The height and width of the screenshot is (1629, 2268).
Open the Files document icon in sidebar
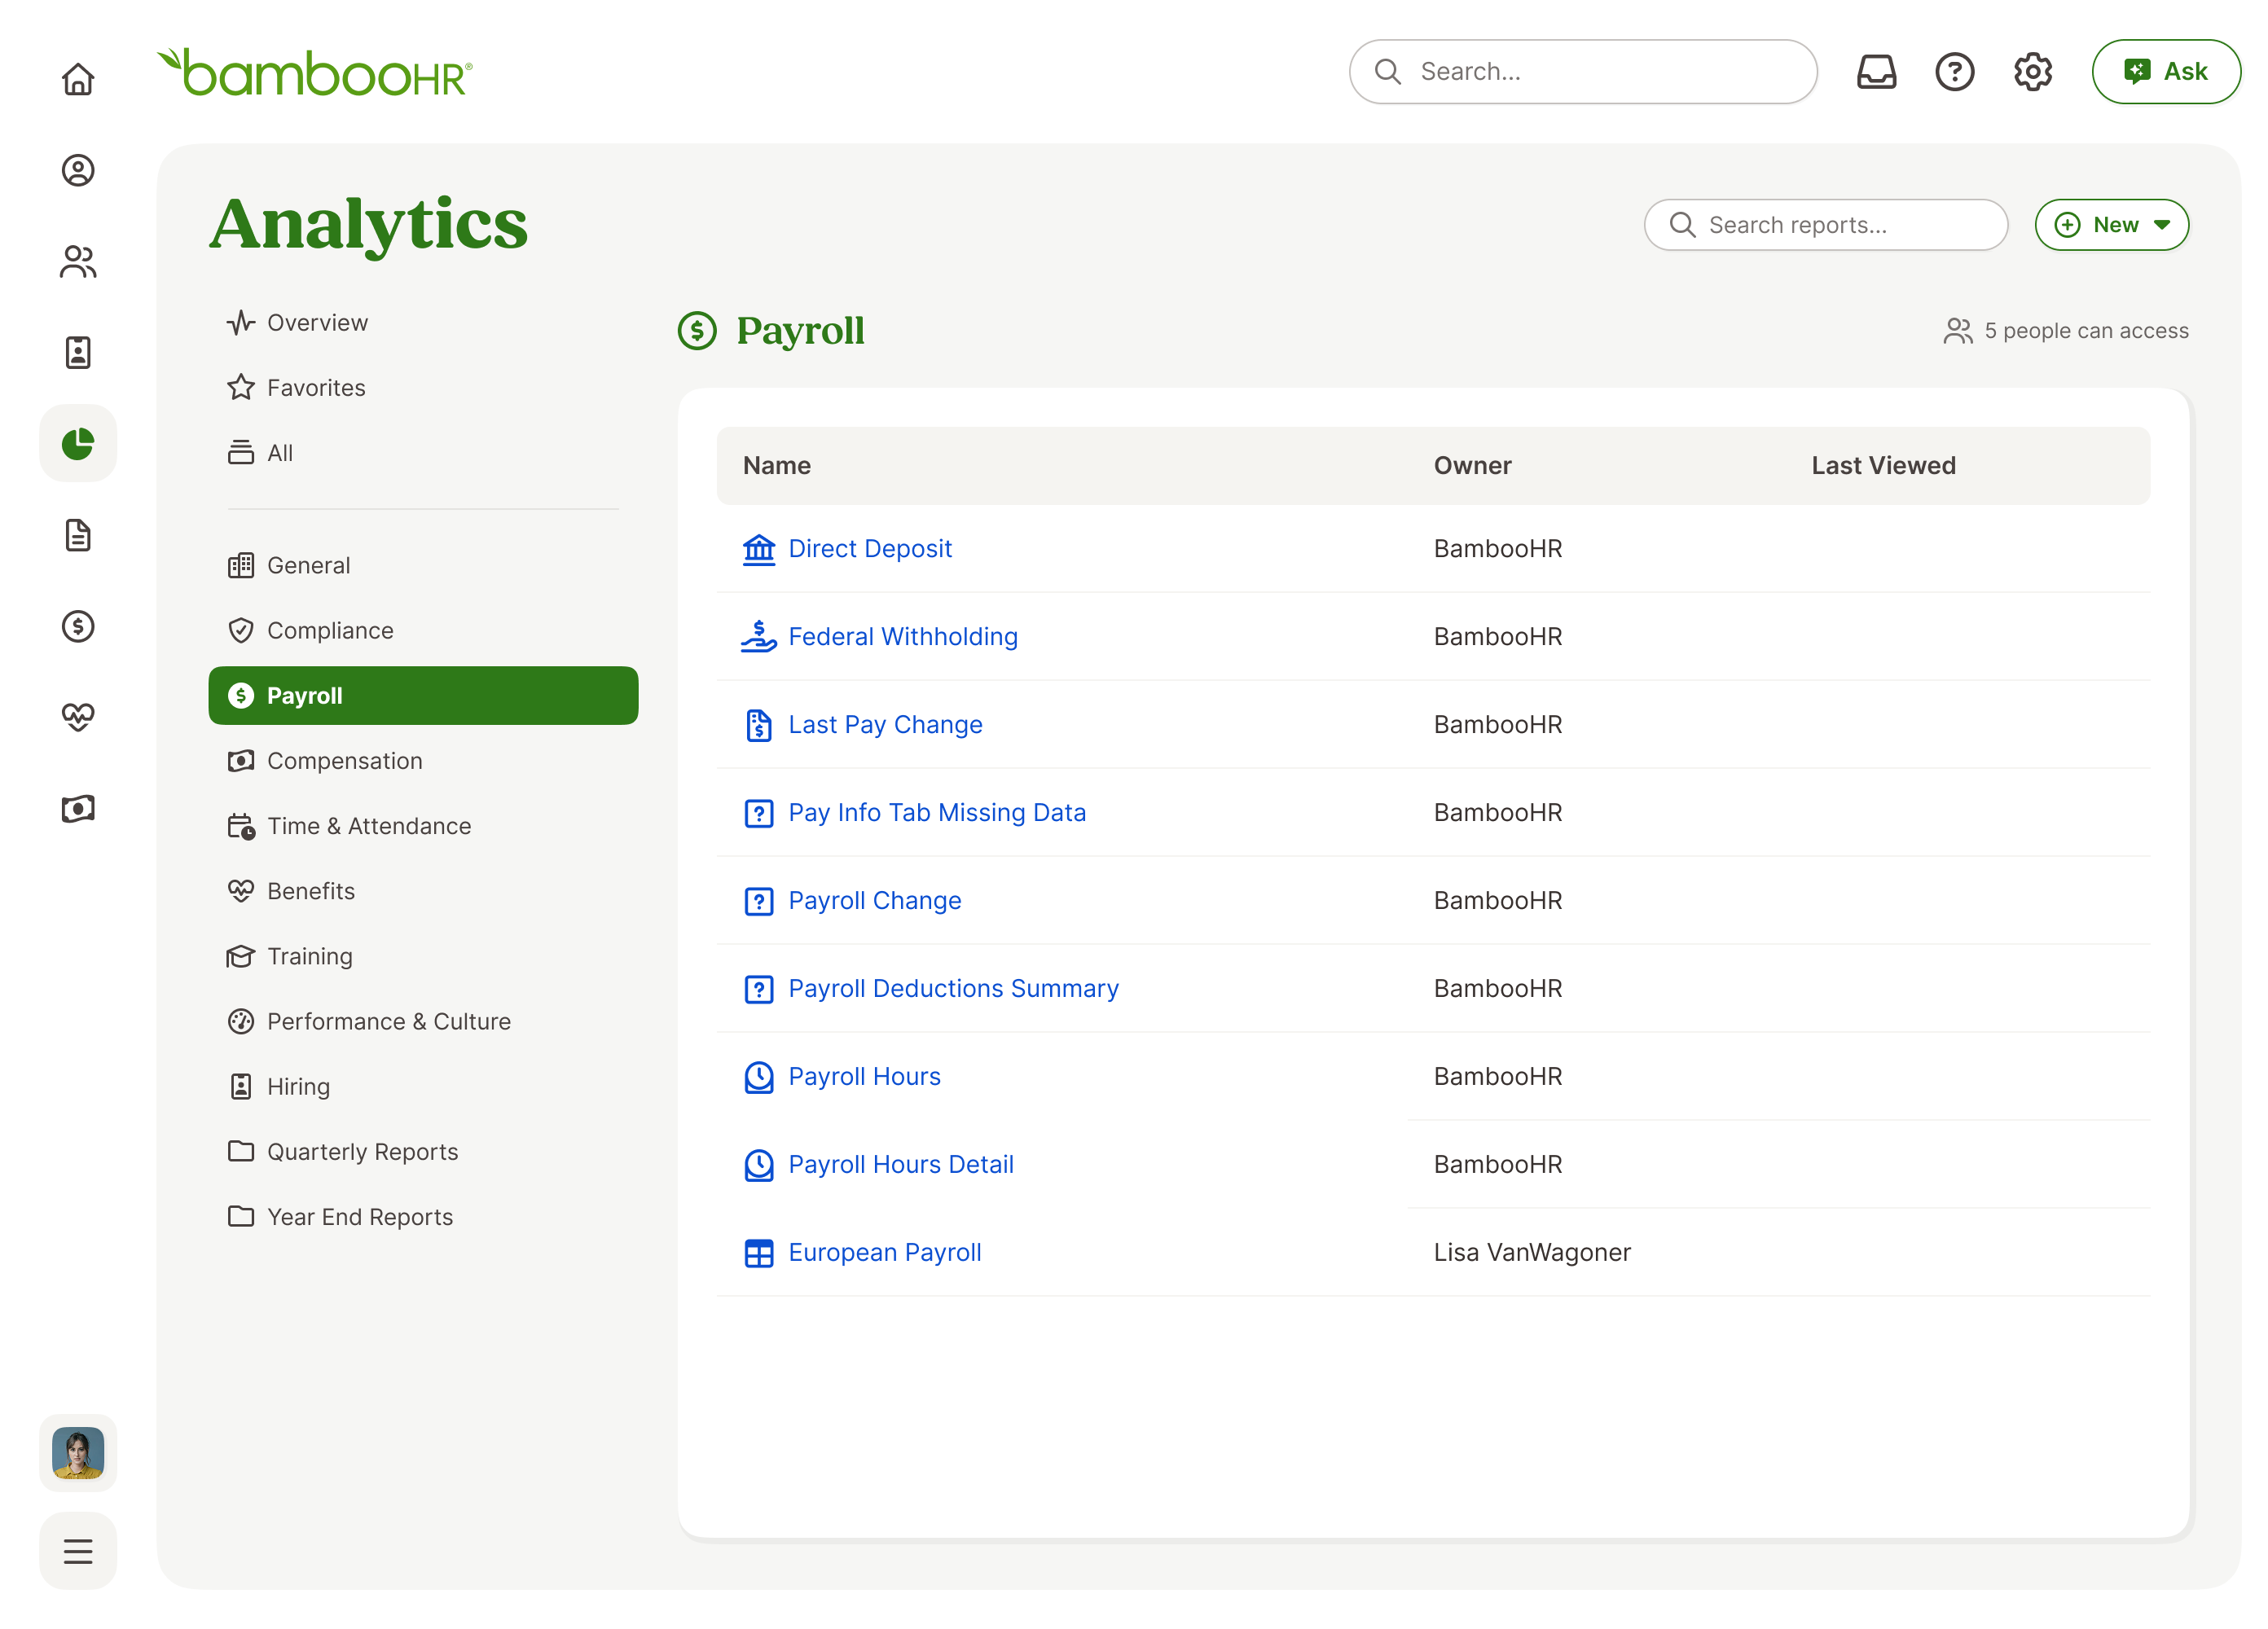click(x=78, y=535)
